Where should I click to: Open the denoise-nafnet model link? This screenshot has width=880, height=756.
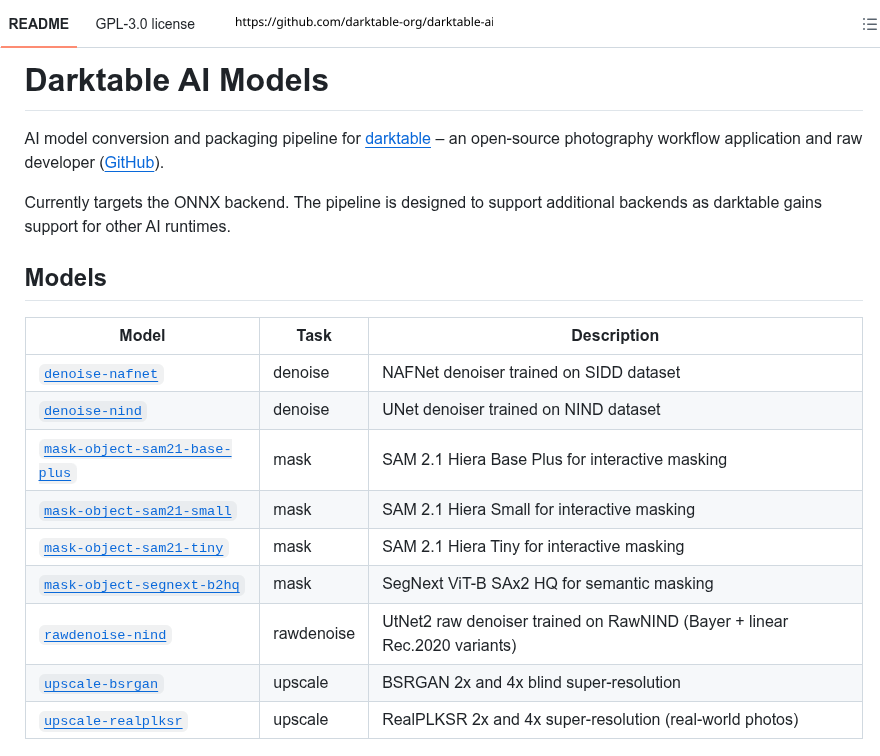(x=100, y=374)
